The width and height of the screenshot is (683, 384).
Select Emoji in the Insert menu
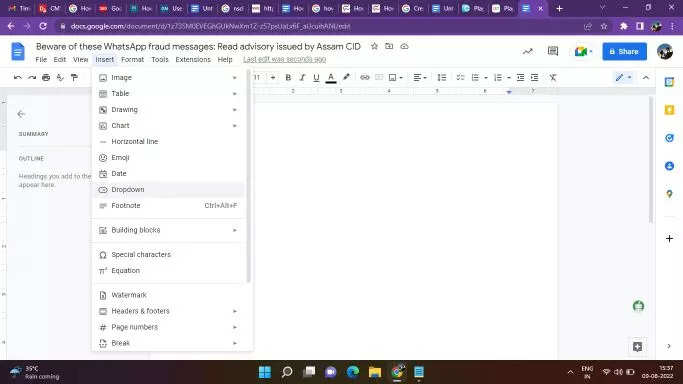169,158
